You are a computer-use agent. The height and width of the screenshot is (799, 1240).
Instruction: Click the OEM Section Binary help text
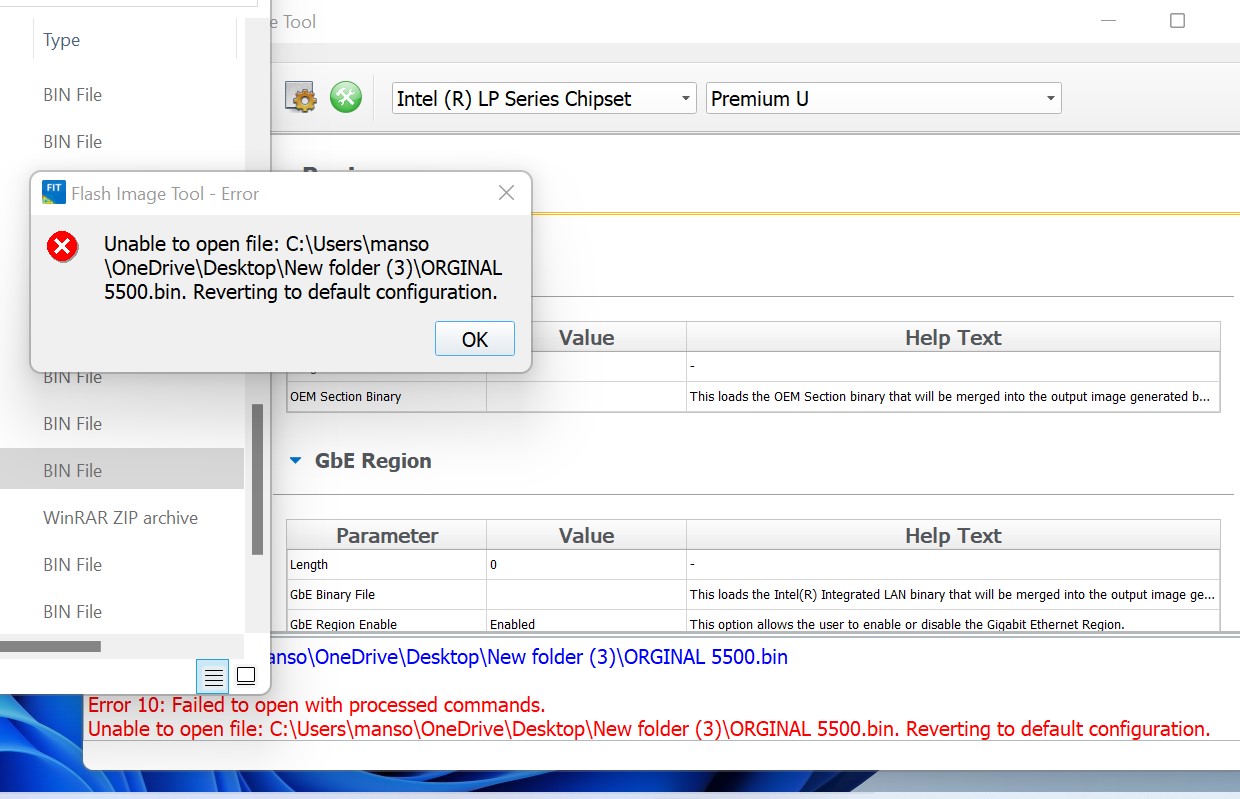[952, 396]
